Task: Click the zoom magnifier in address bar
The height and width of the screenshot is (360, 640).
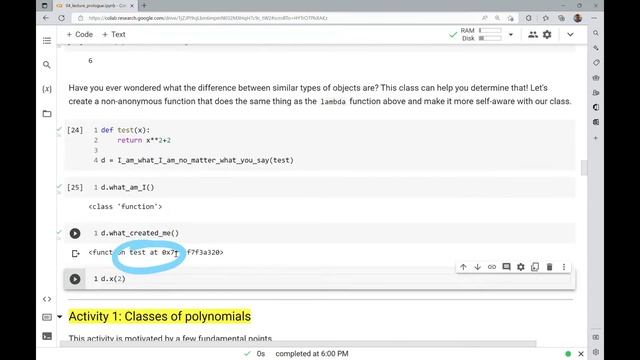Action: click(498, 18)
